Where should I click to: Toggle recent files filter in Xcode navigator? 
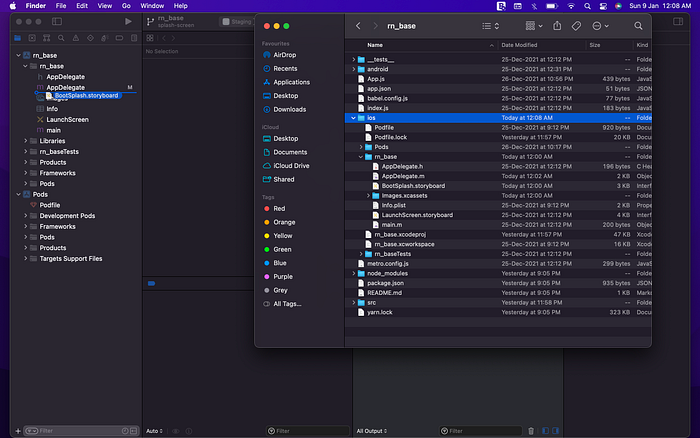125,431
